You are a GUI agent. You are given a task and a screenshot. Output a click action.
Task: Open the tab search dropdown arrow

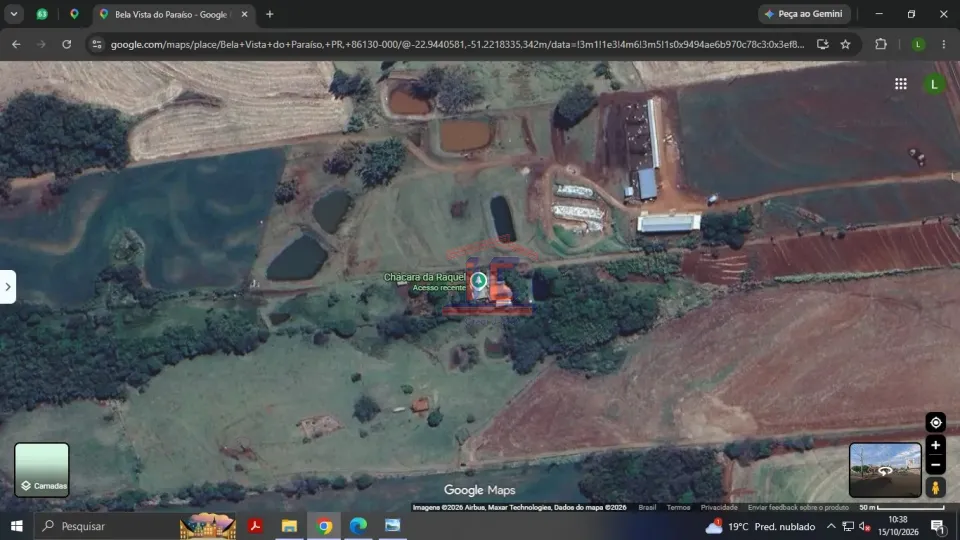pyautogui.click(x=14, y=14)
